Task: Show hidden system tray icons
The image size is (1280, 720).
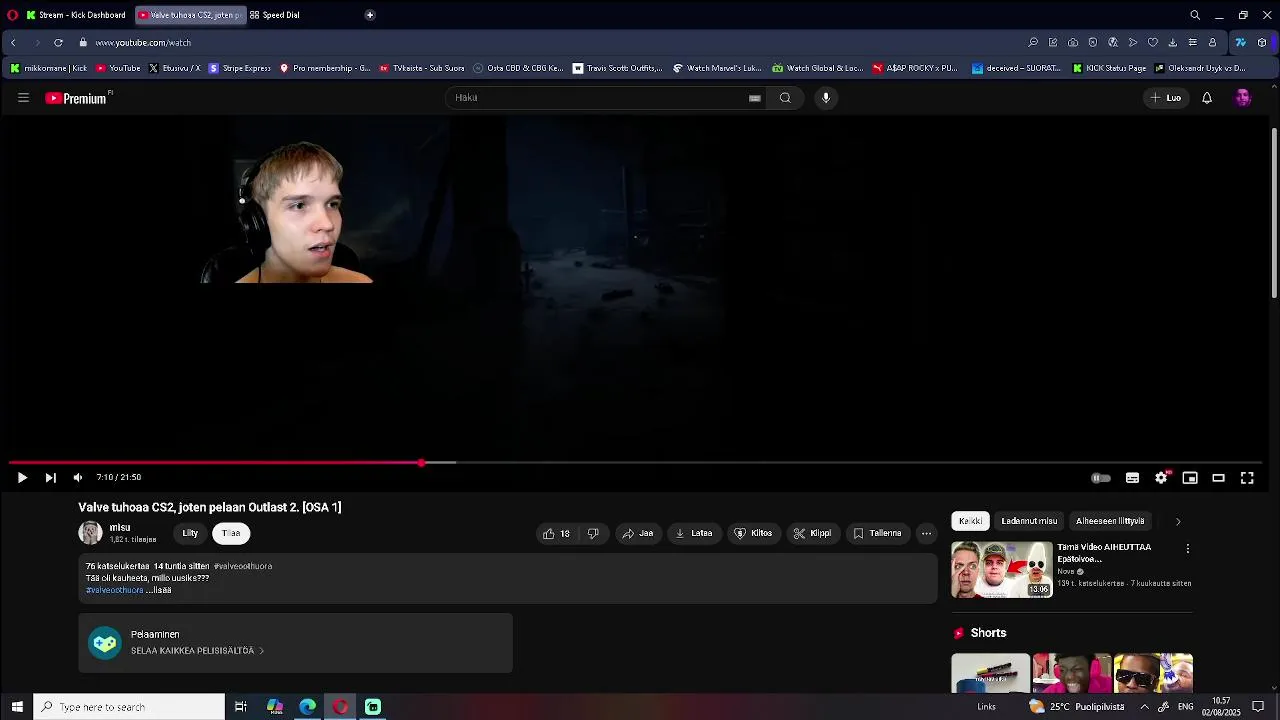Action: click(1145, 707)
